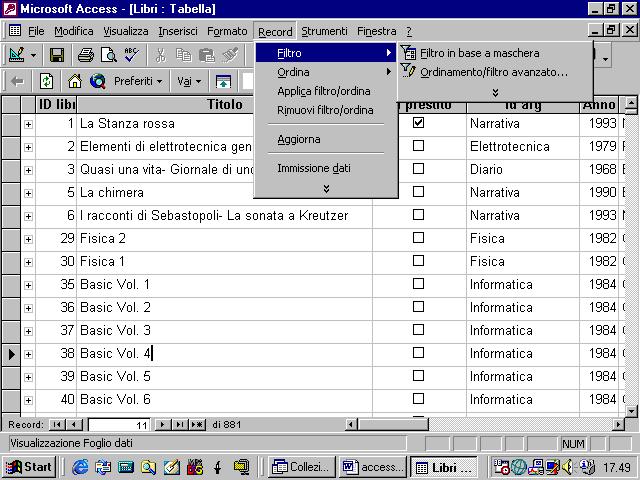Click the Home page icon
This screenshot has width=640, height=480.
click(x=75, y=81)
